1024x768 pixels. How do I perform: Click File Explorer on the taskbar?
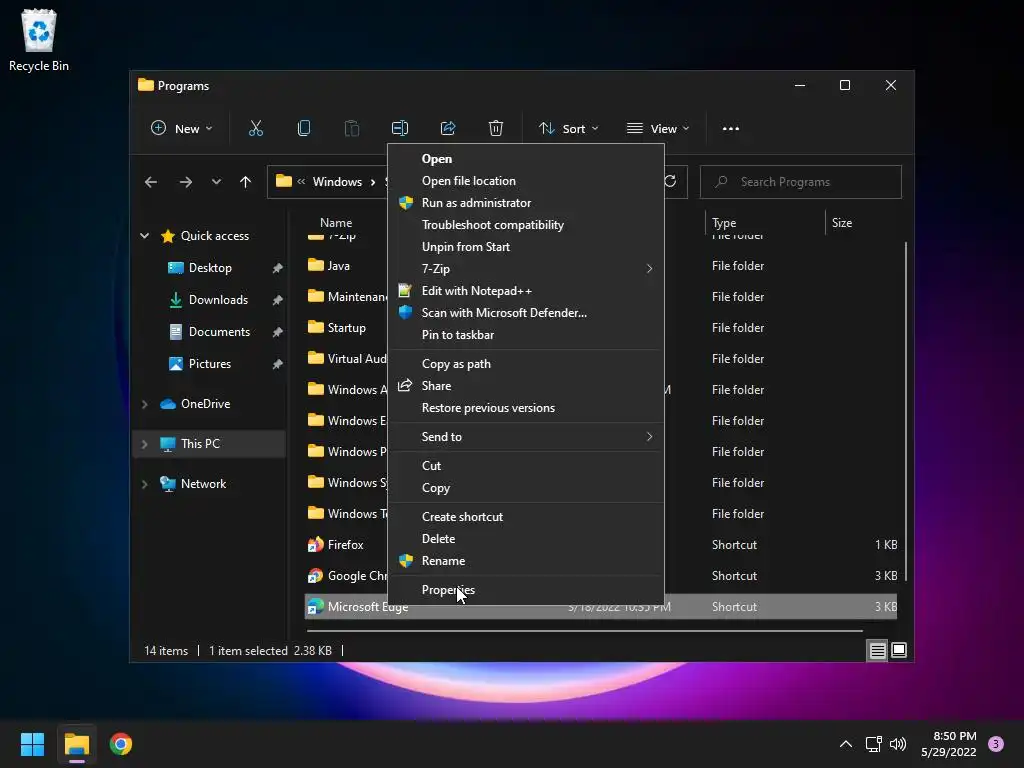point(77,744)
